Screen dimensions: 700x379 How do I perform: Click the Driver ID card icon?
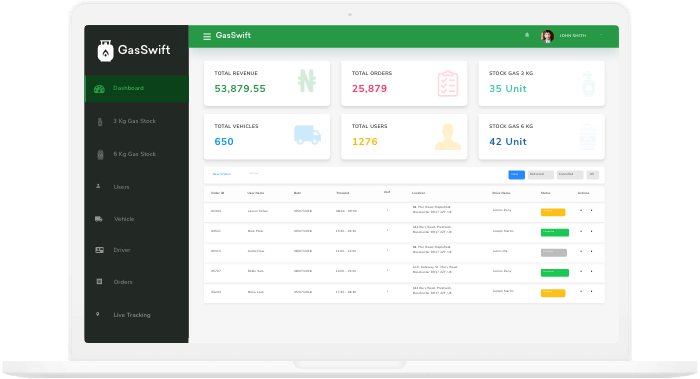tap(99, 250)
